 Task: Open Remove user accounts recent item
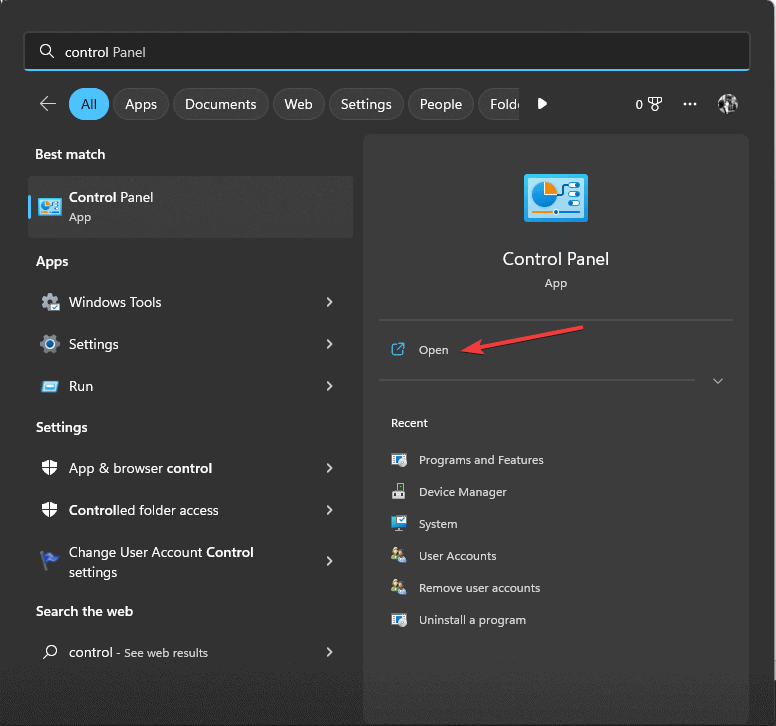tap(479, 588)
